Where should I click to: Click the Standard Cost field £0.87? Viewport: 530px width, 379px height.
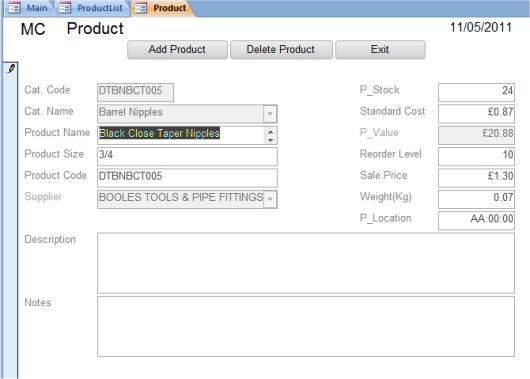click(476, 114)
